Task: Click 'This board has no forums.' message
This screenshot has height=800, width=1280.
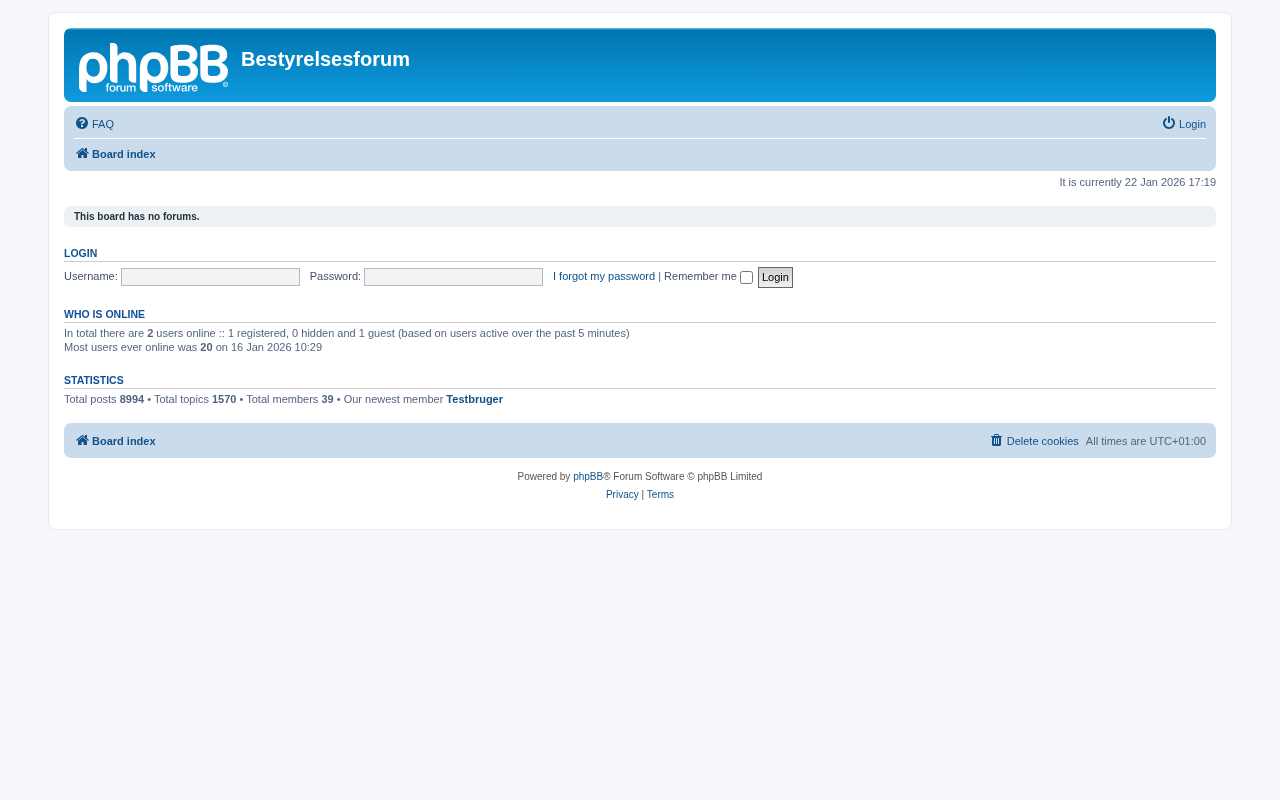Action: (137, 217)
